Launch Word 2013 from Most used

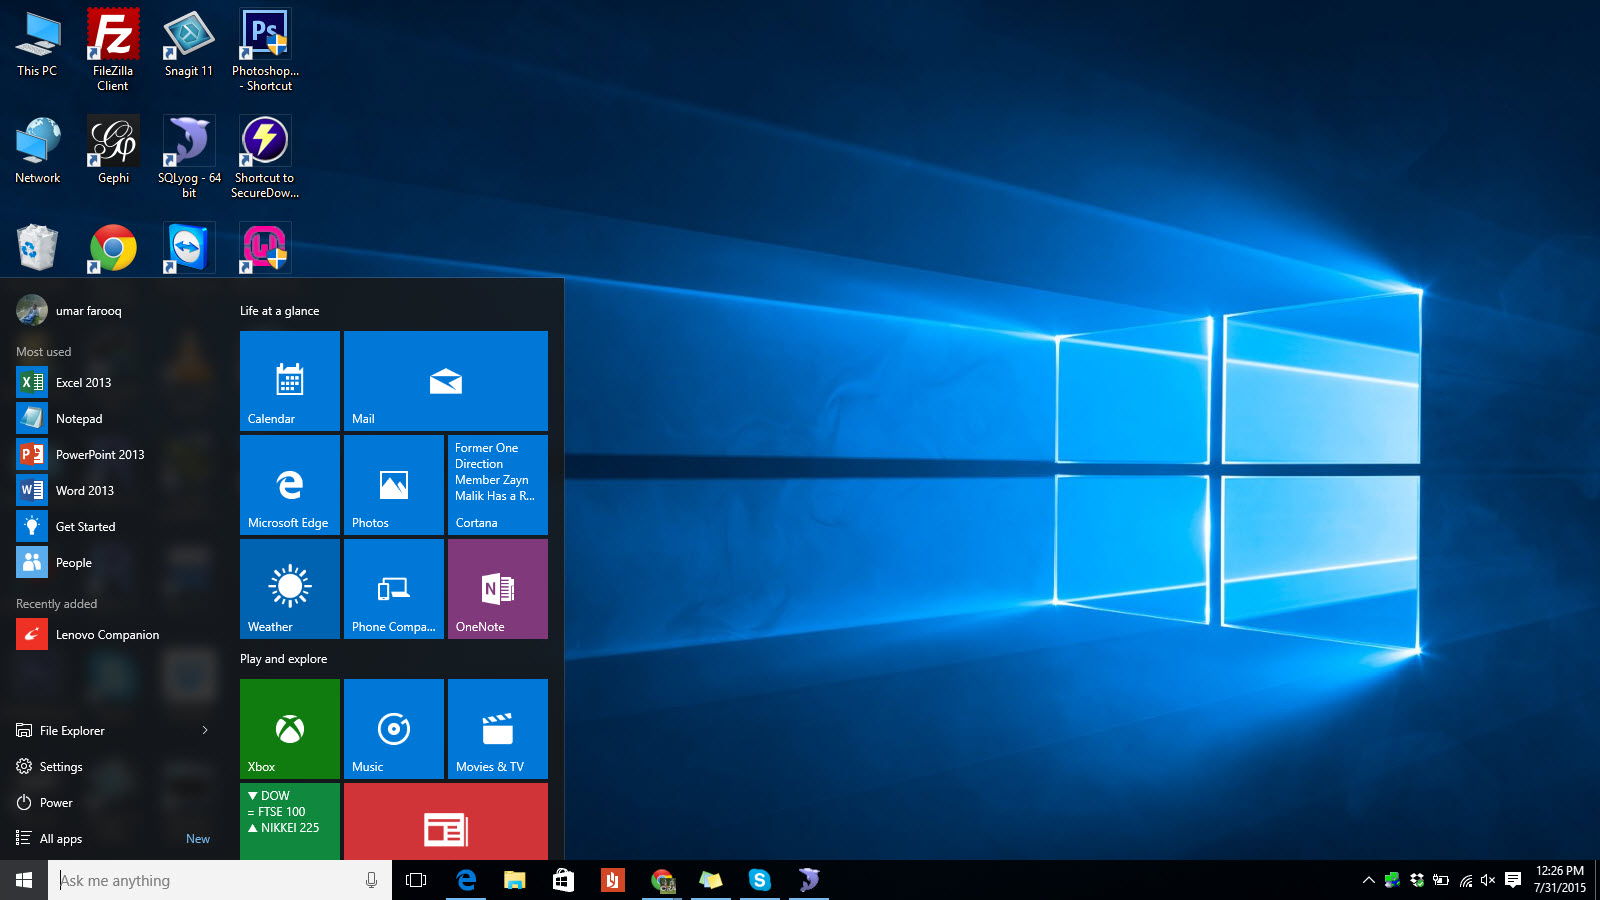click(x=85, y=490)
